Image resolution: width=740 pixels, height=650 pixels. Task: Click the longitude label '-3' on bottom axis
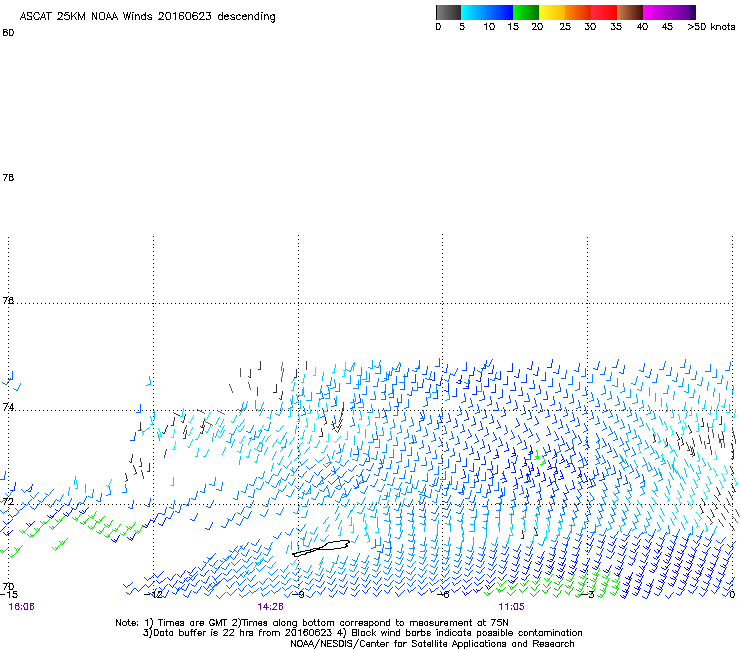coord(588,594)
